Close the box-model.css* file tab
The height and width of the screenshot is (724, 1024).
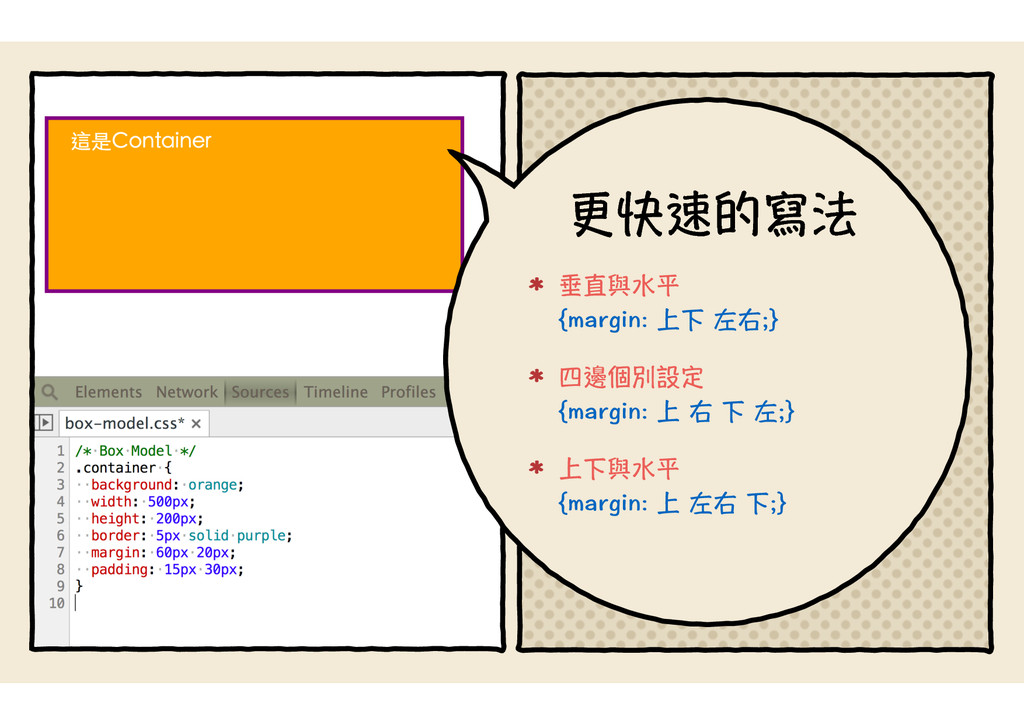(196, 424)
